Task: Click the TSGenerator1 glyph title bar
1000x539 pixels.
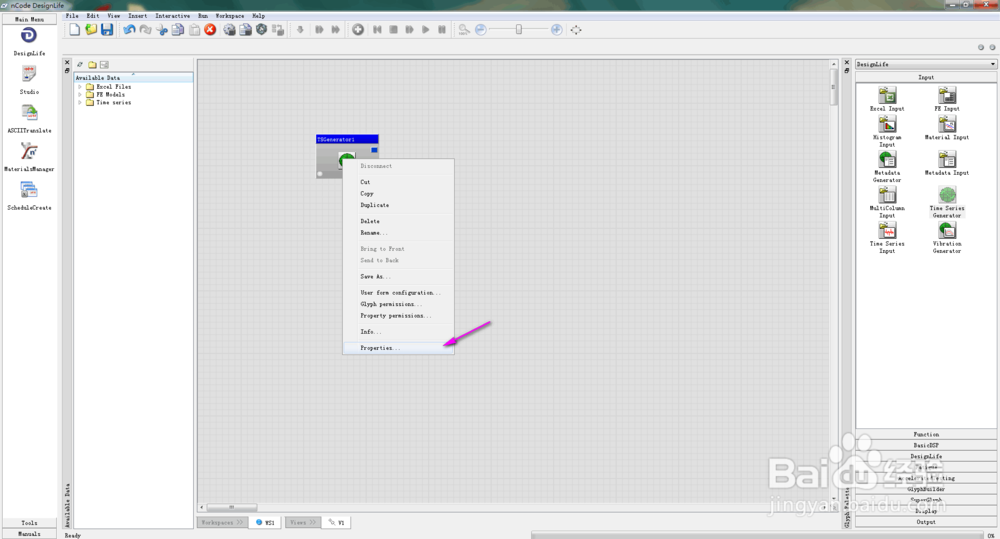Action: [x=347, y=139]
